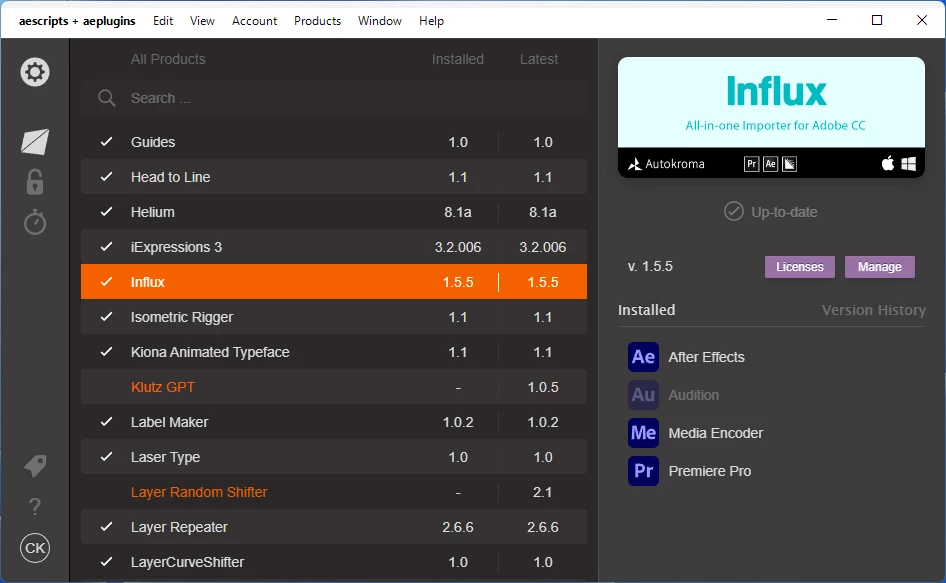Open the Products menu
The image size is (946, 583).
317,21
